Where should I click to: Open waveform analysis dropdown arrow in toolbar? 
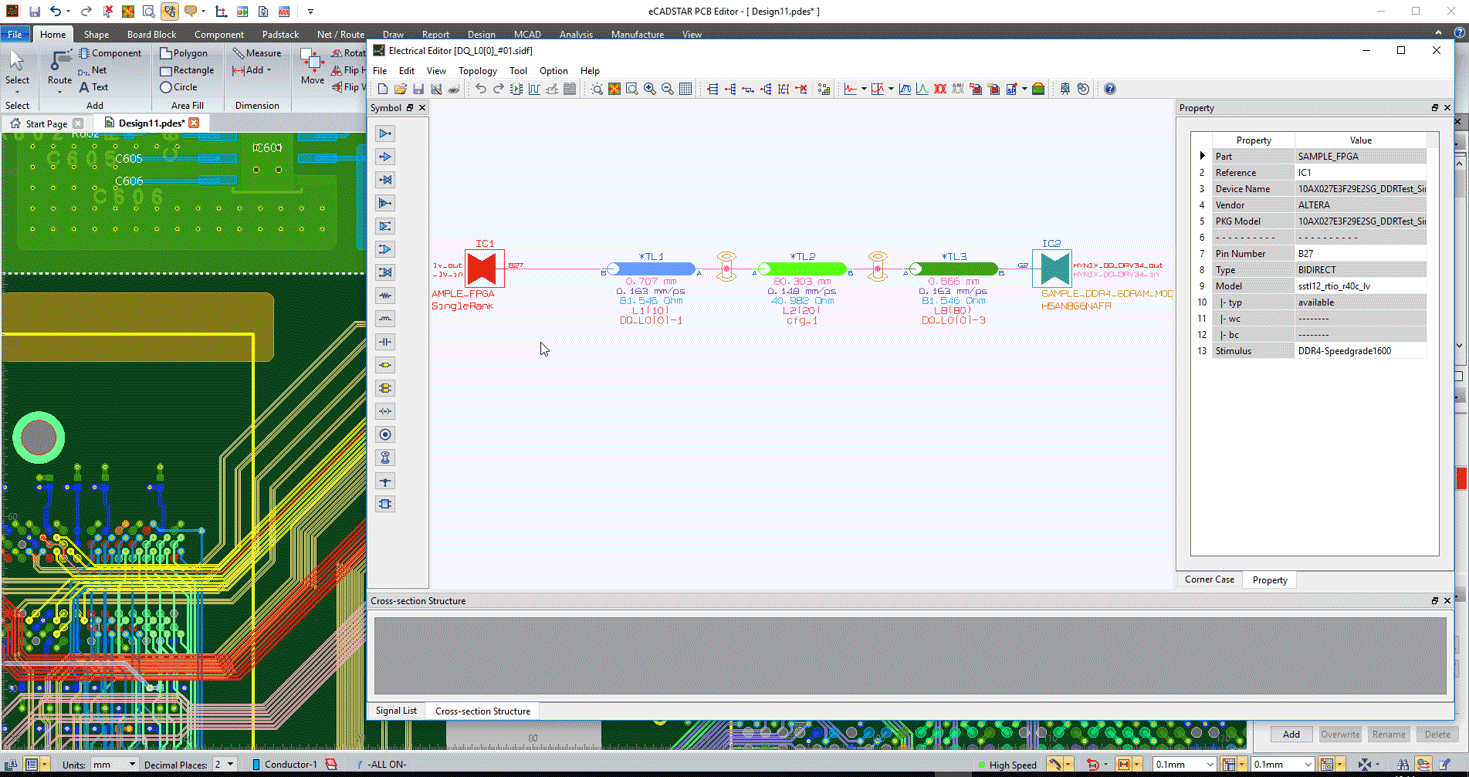coord(864,89)
